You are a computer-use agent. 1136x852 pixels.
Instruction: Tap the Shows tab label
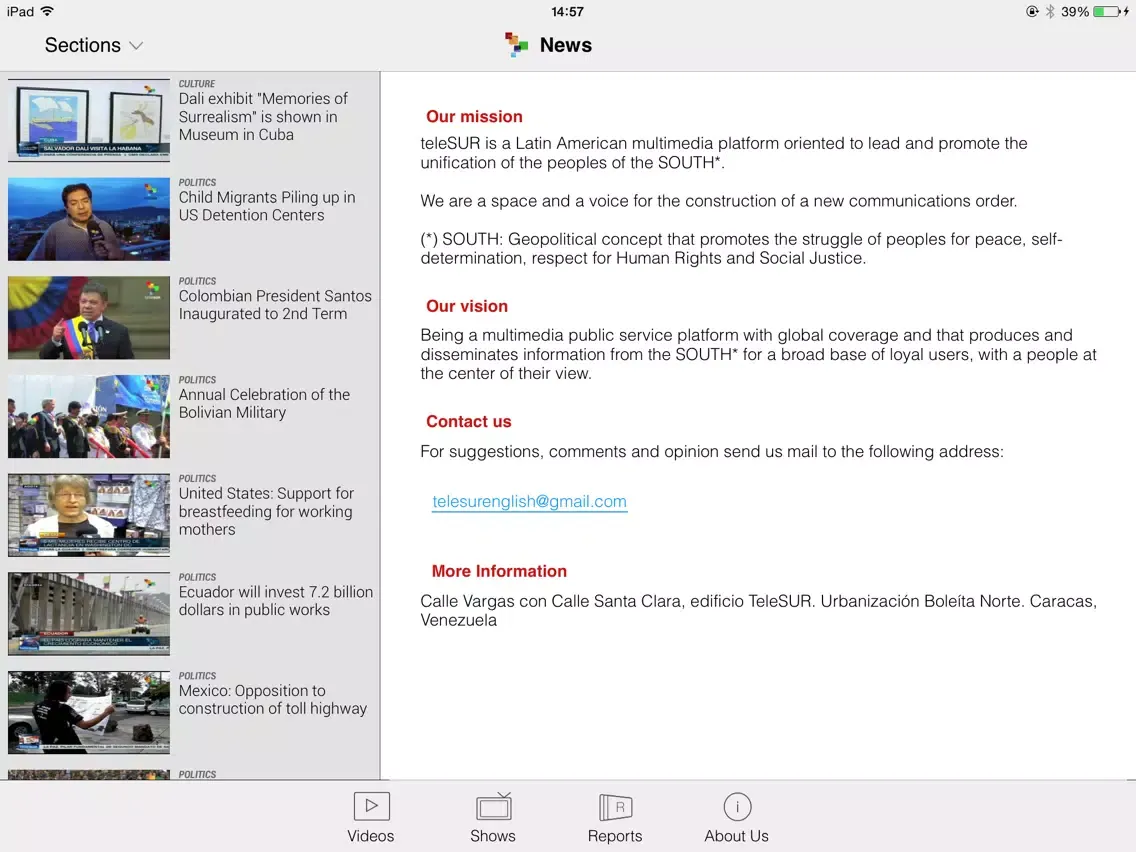tap(493, 835)
